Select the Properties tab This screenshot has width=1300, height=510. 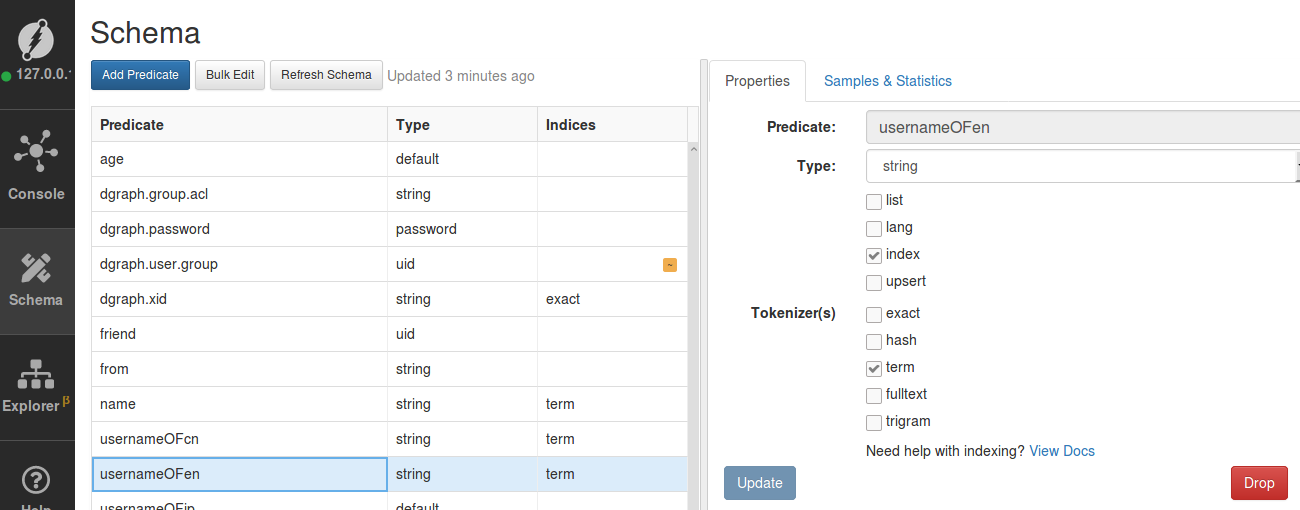pyautogui.click(x=757, y=81)
